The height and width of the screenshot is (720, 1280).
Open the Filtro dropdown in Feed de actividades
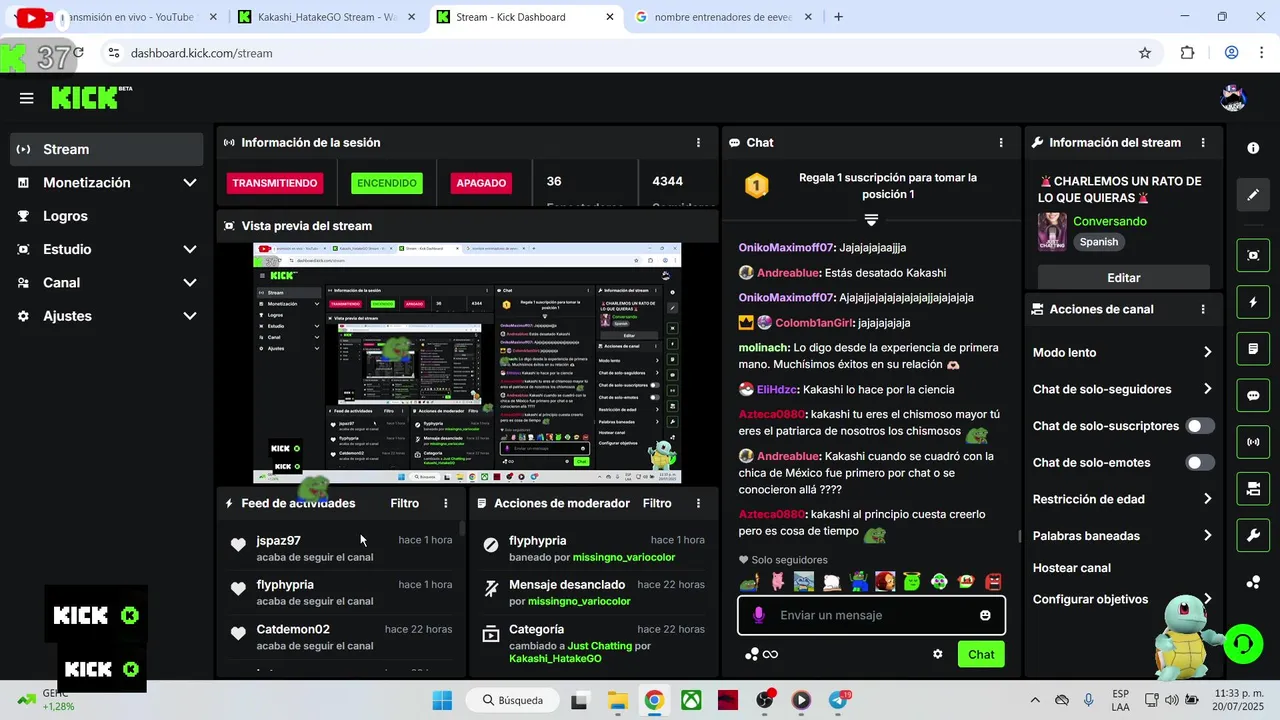pos(405,503)
